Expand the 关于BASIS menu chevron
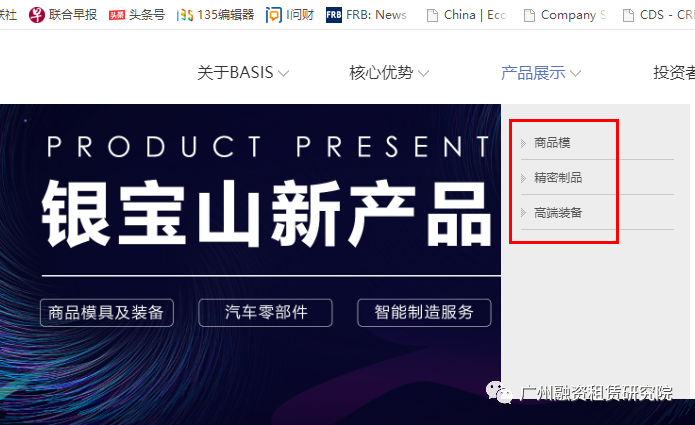 (283, 73)
